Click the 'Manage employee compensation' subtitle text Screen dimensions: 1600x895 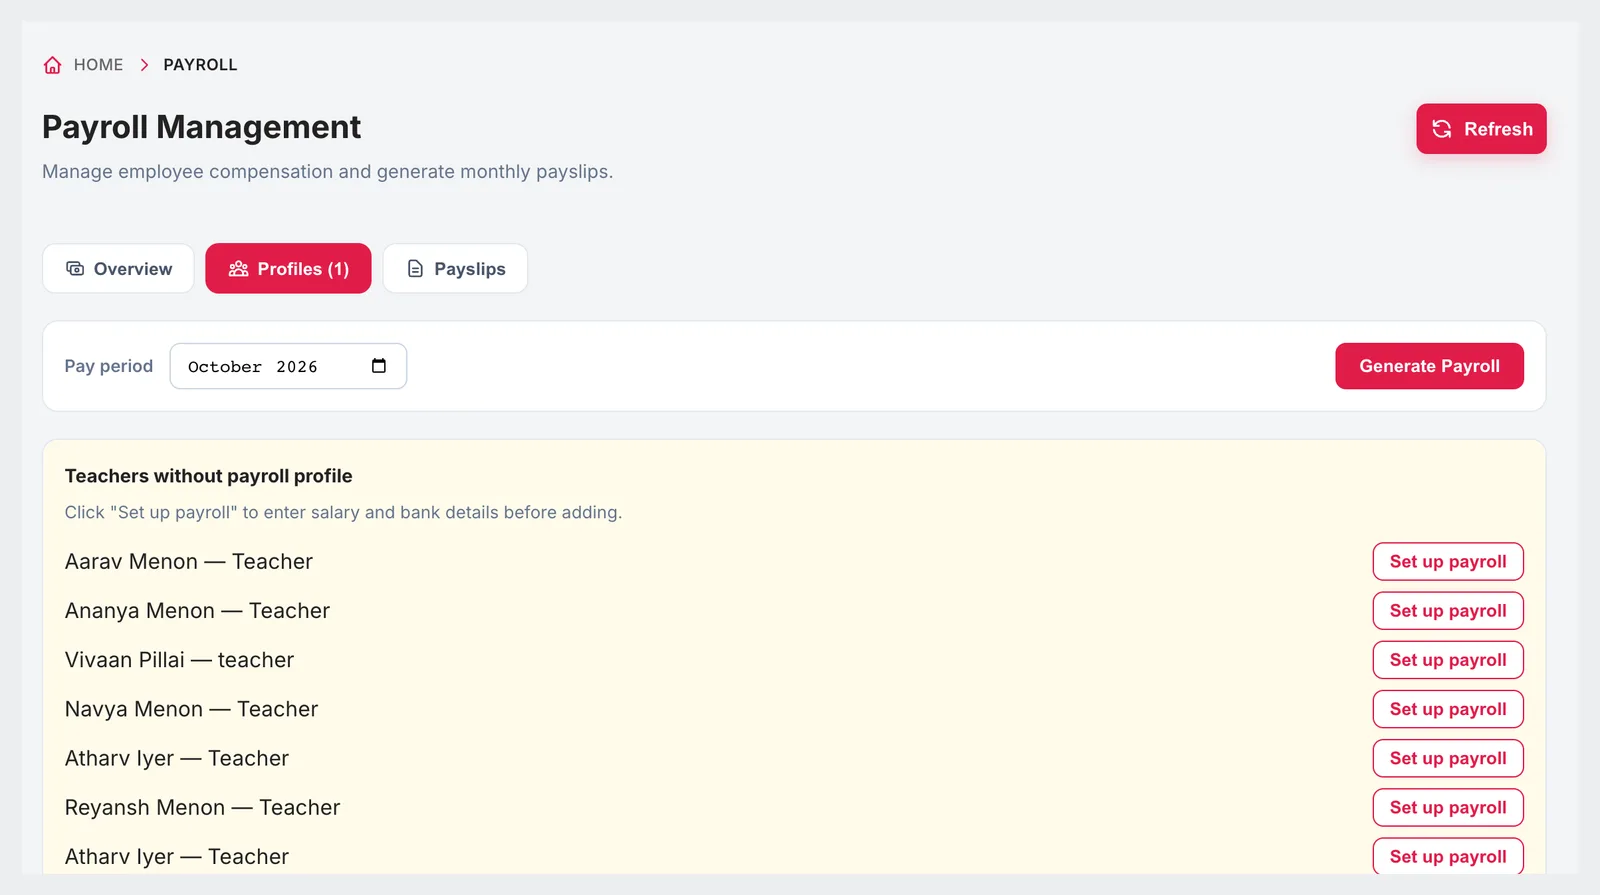(x=327, y=172)
